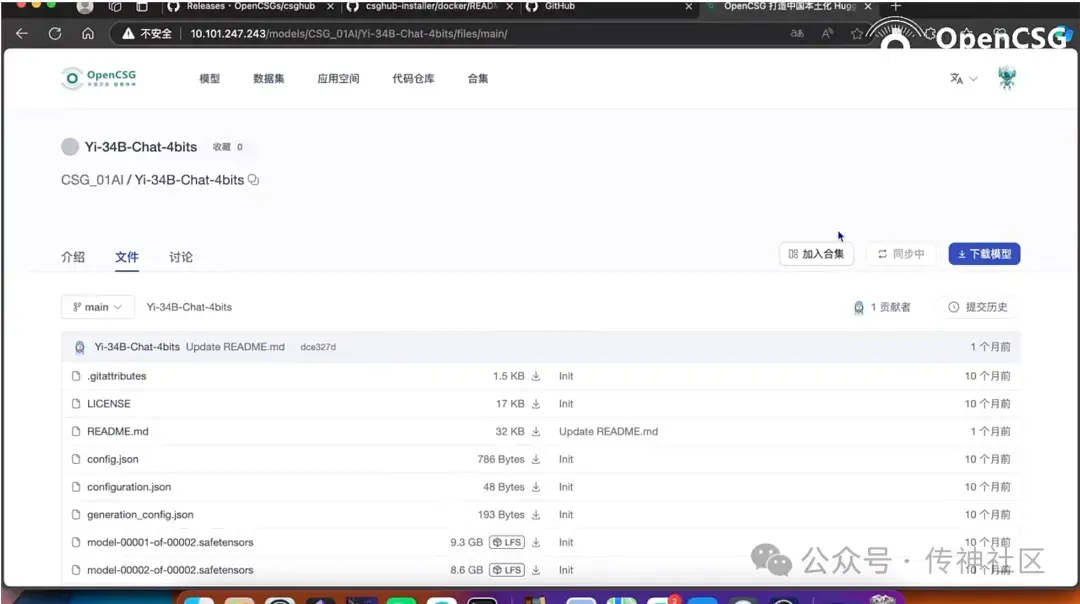Click the 下载模型 button
The width and height of the screenshot is (1080, 604).
tap(983, 253)
